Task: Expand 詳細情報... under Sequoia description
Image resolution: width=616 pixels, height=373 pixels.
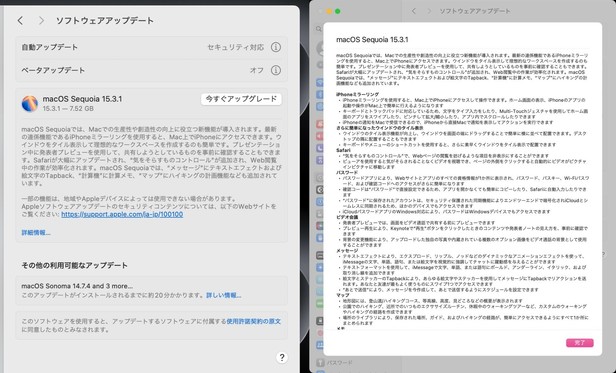Action: (36, 233)
